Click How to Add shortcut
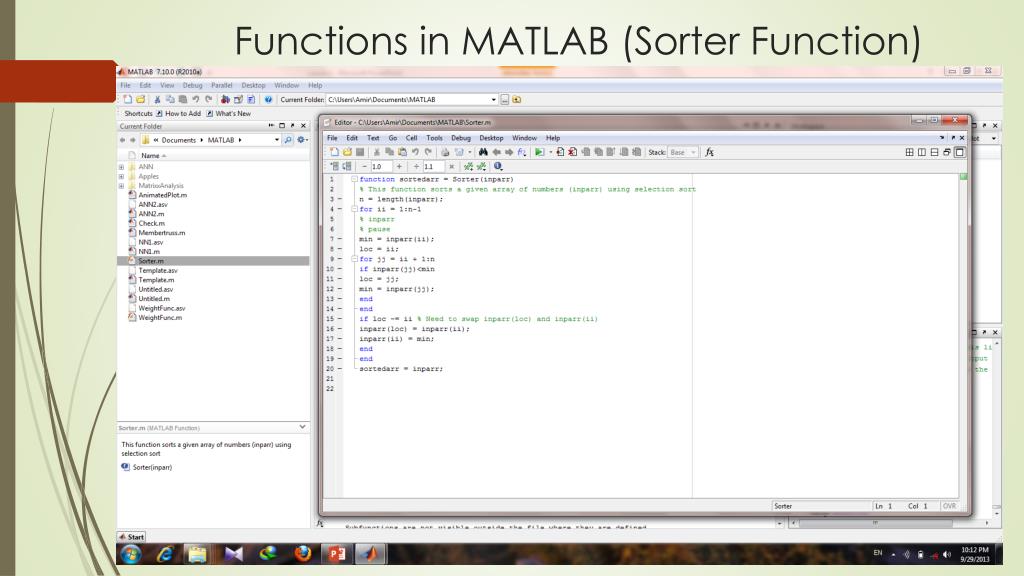Image resolution: width=1024 pixels, height=576 pixels. 178,114
